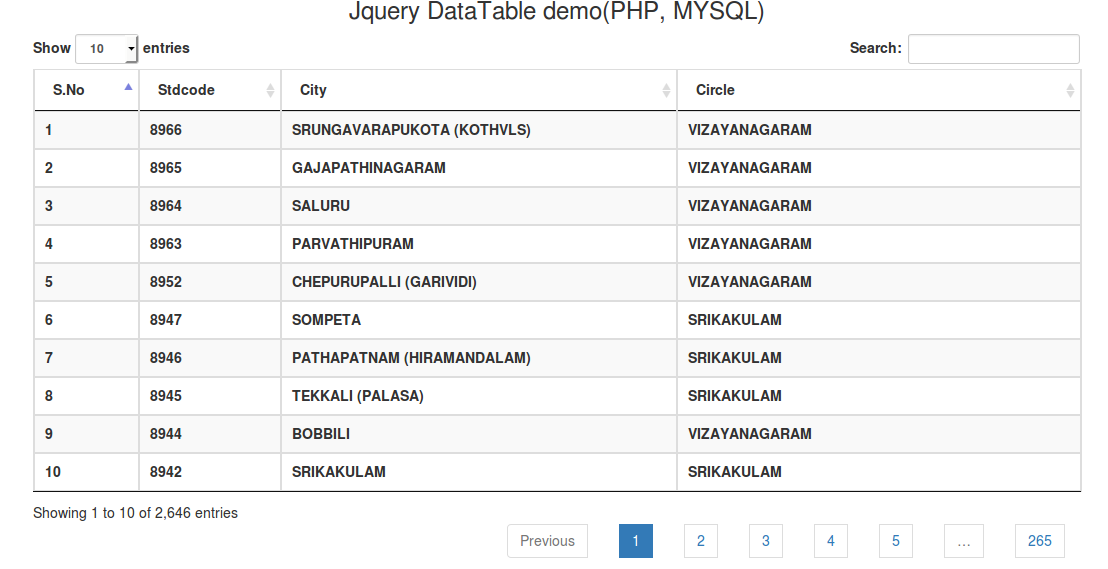1108x569 pixels.
Task: Click Stdcode value 8965
Action: click(165, 168)
